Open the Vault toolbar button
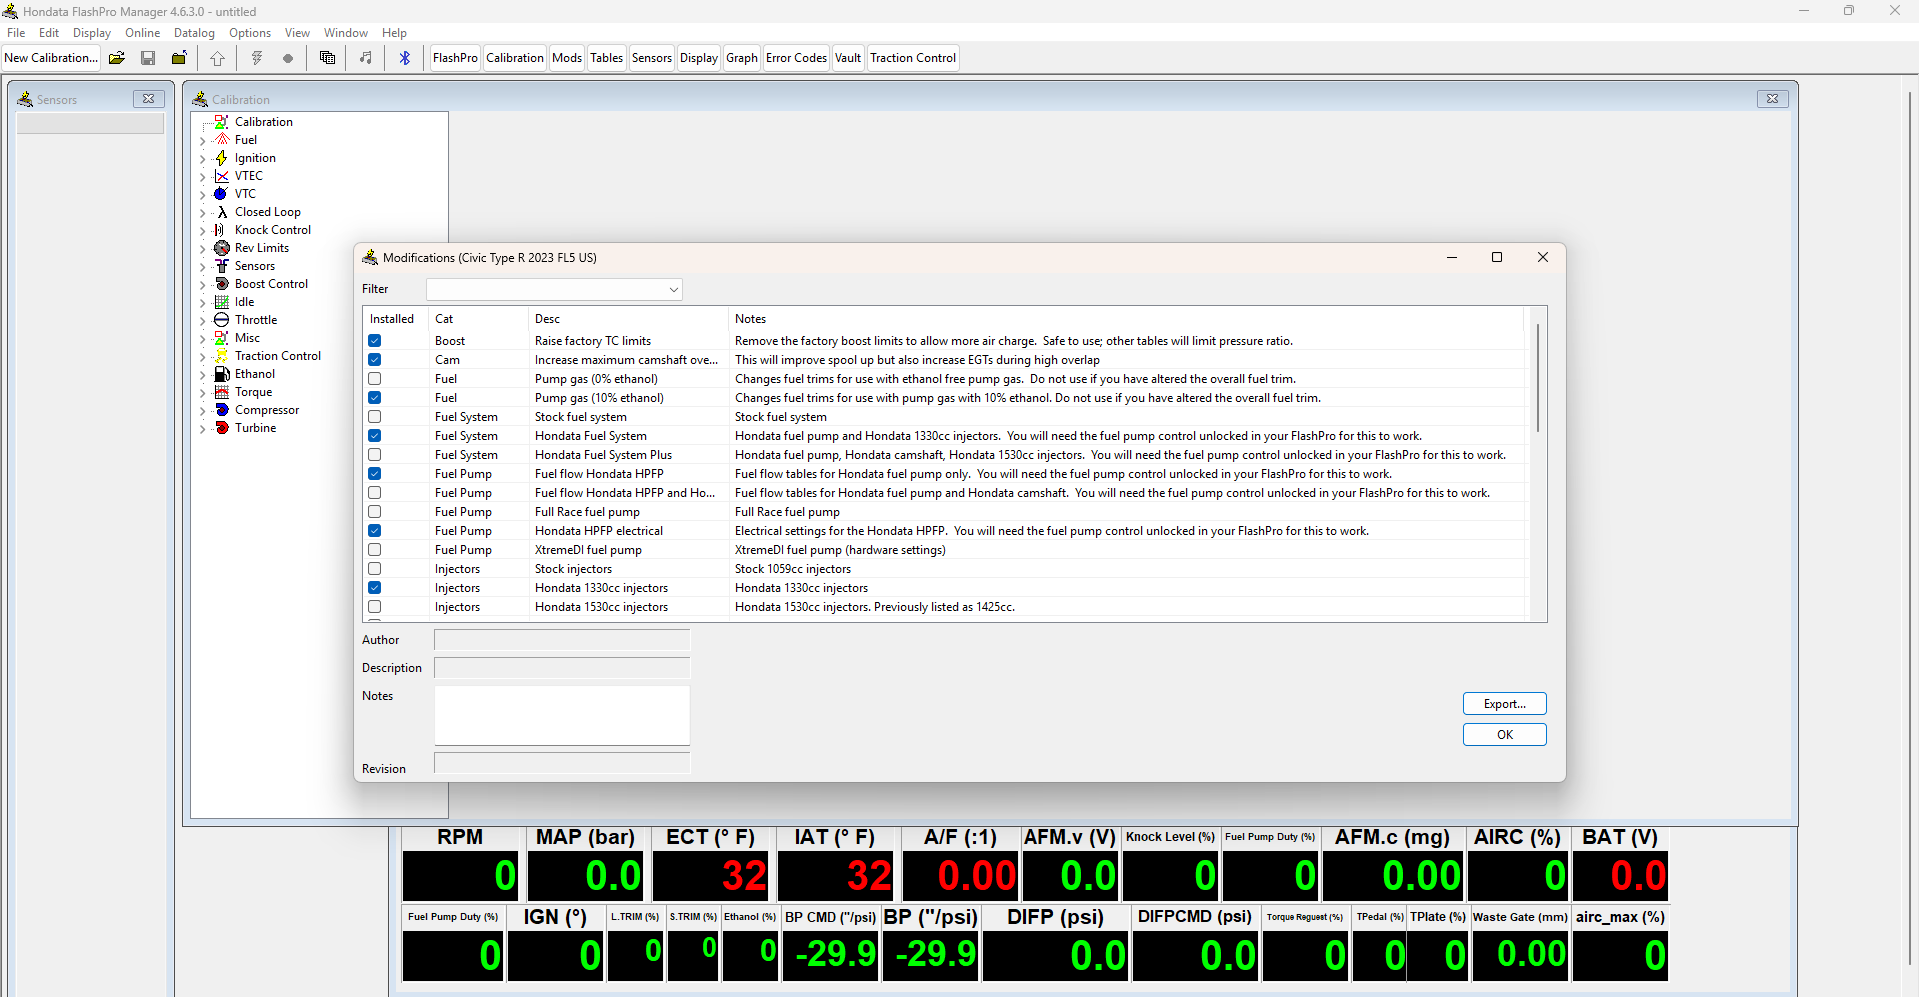1919x997 pixels. 848,58
